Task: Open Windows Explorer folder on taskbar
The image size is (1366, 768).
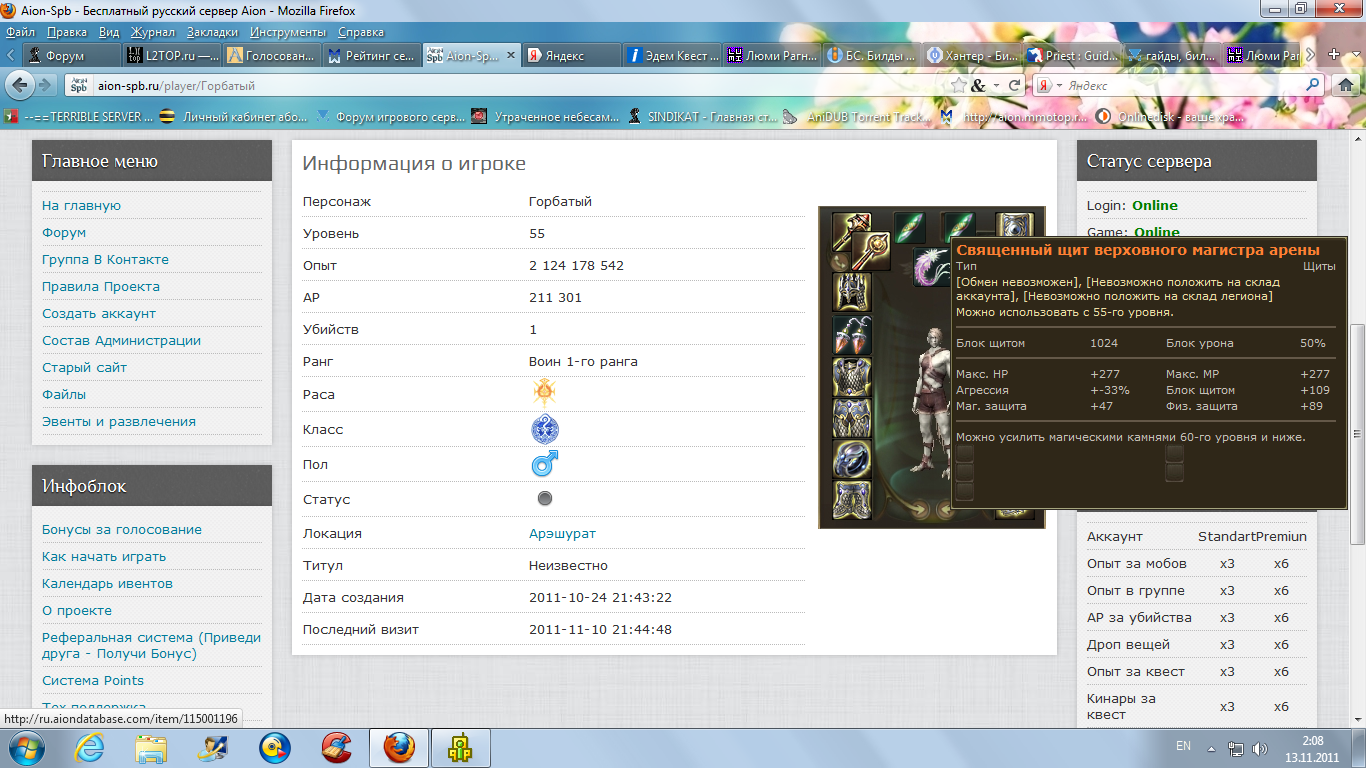Action: [152, 747]
